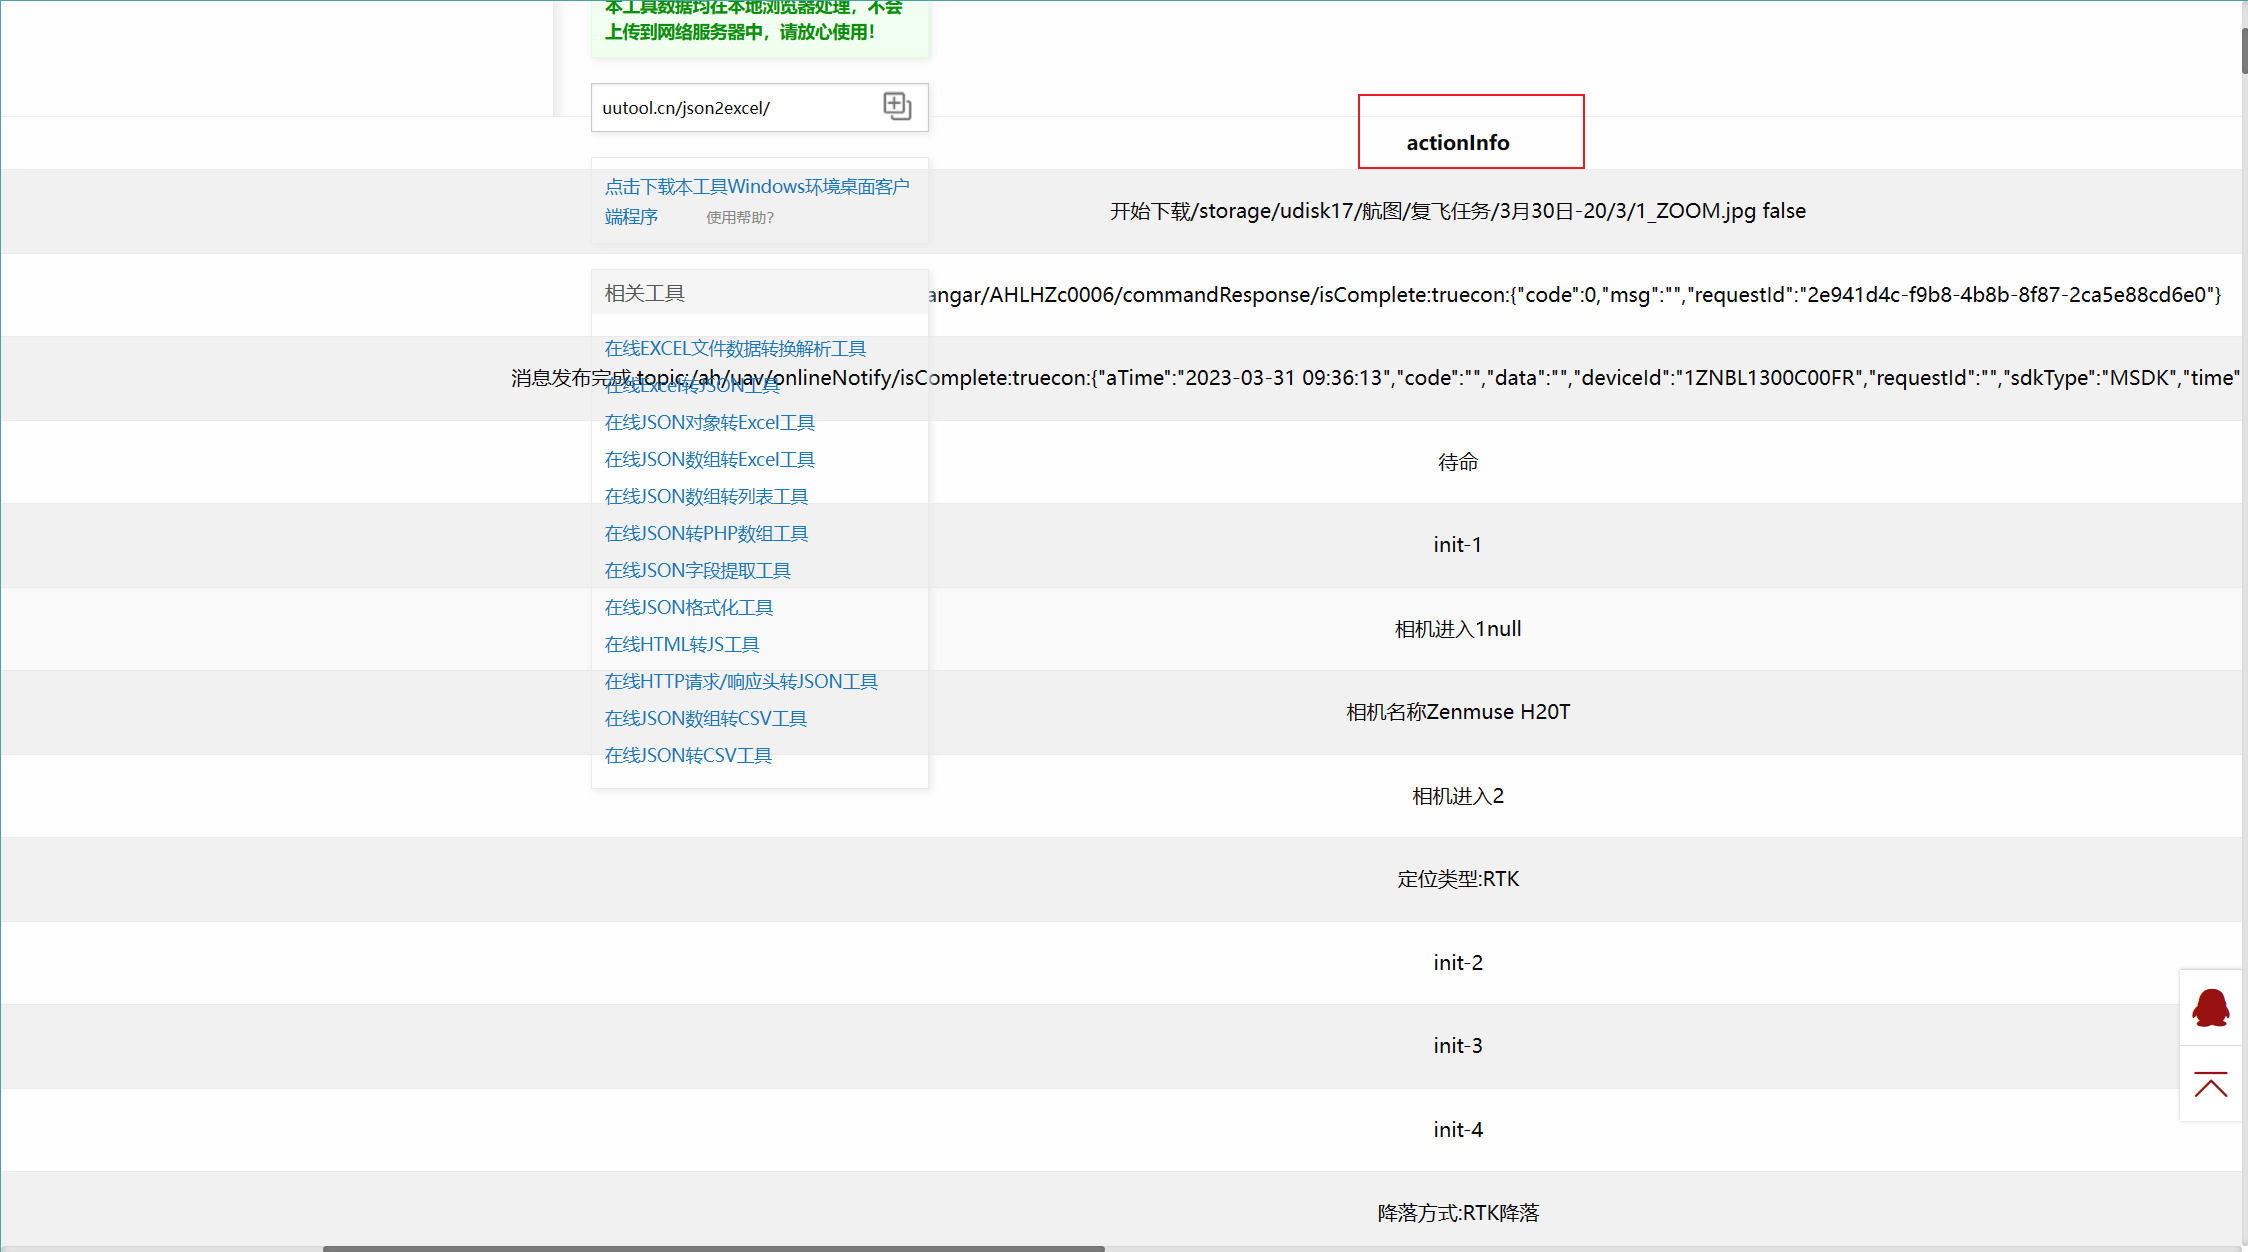Viewport: 2248px width, 1252px height.
Task: Open 在线JSON转CSV工具 link
Action: tap(688, 755)
